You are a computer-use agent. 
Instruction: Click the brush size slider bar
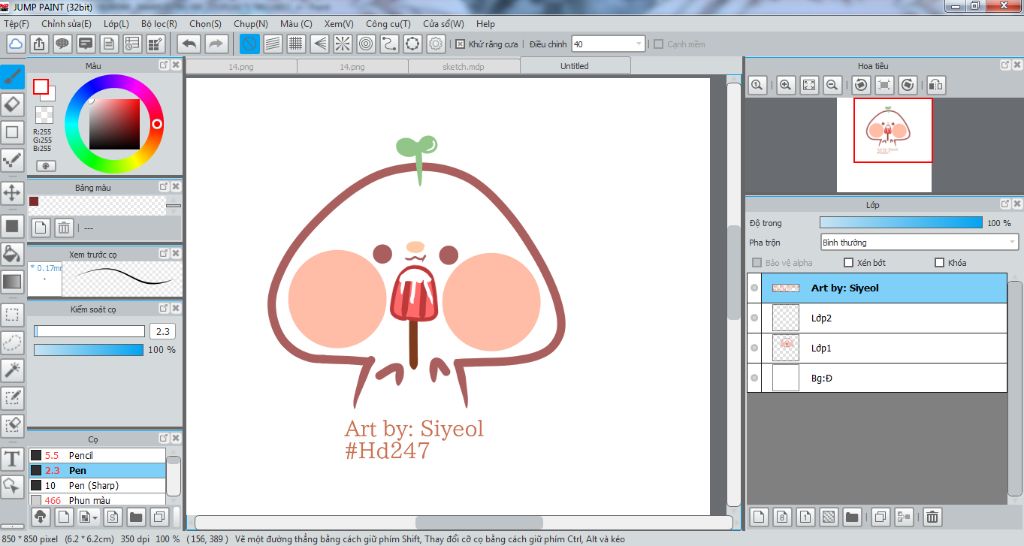click(x=89, y=331)
